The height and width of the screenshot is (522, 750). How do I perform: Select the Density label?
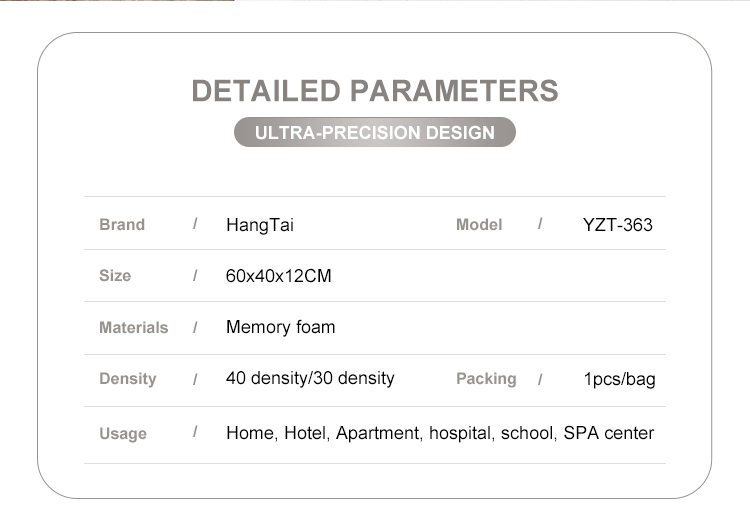click(x=128, y=378)
